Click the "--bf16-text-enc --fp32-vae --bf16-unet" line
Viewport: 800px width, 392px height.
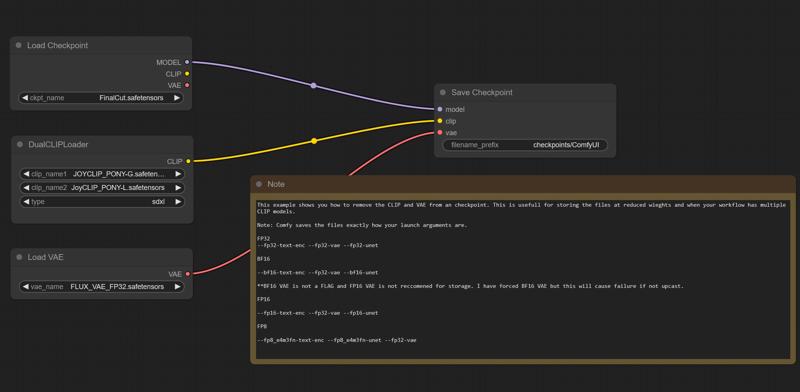(318, 273)
